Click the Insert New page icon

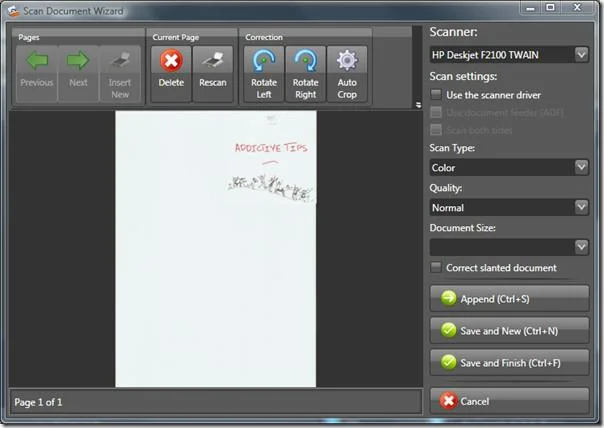[x=120, y=61]
